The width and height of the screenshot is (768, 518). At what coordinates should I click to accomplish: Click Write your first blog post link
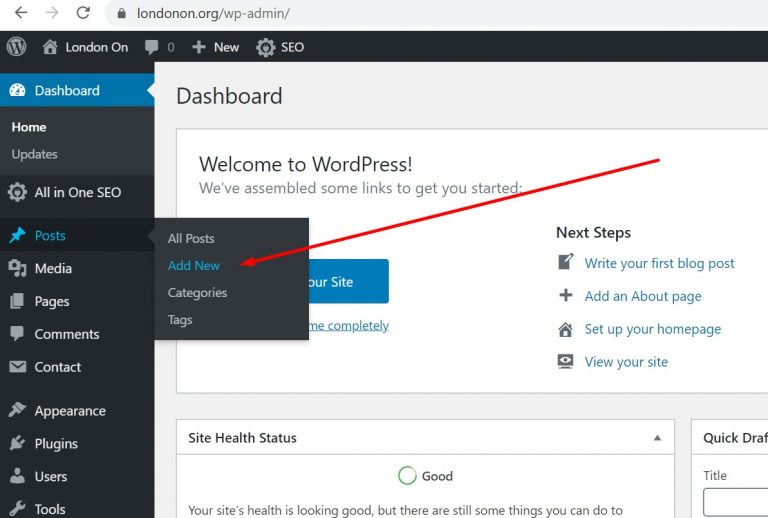click(x=659, y=263)
